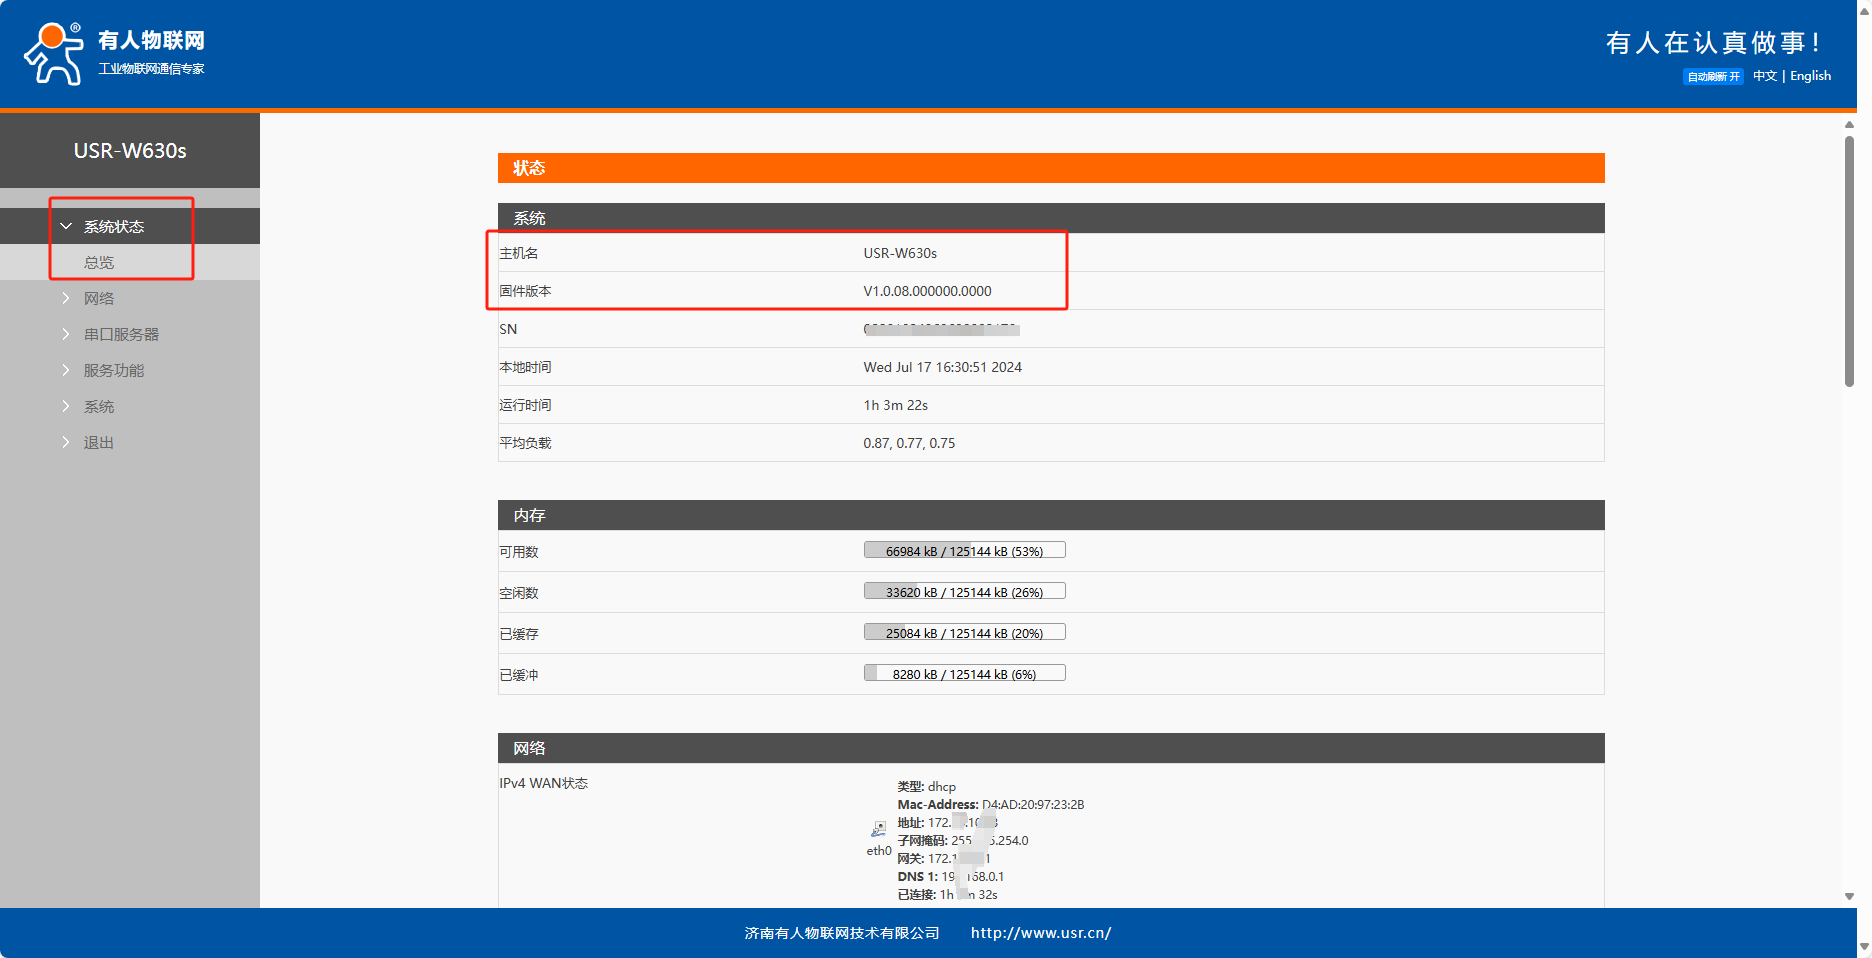This screenshot has height=958, width=1872.
Task: Expand the 串口服务器 sidebar section
Action: point(120,335)
